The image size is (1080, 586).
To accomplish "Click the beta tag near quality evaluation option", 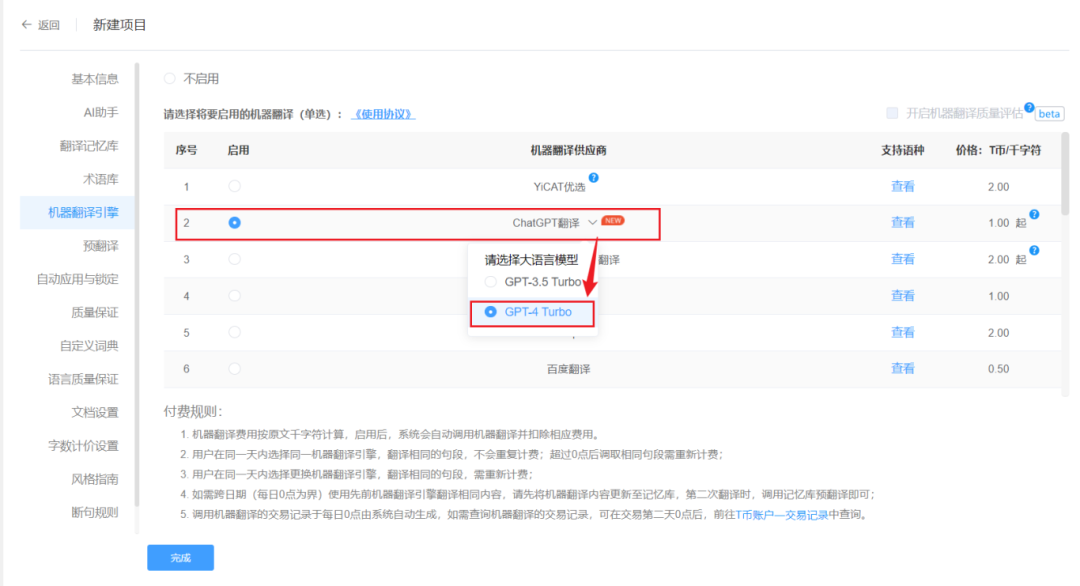I will coord(1050,114).
